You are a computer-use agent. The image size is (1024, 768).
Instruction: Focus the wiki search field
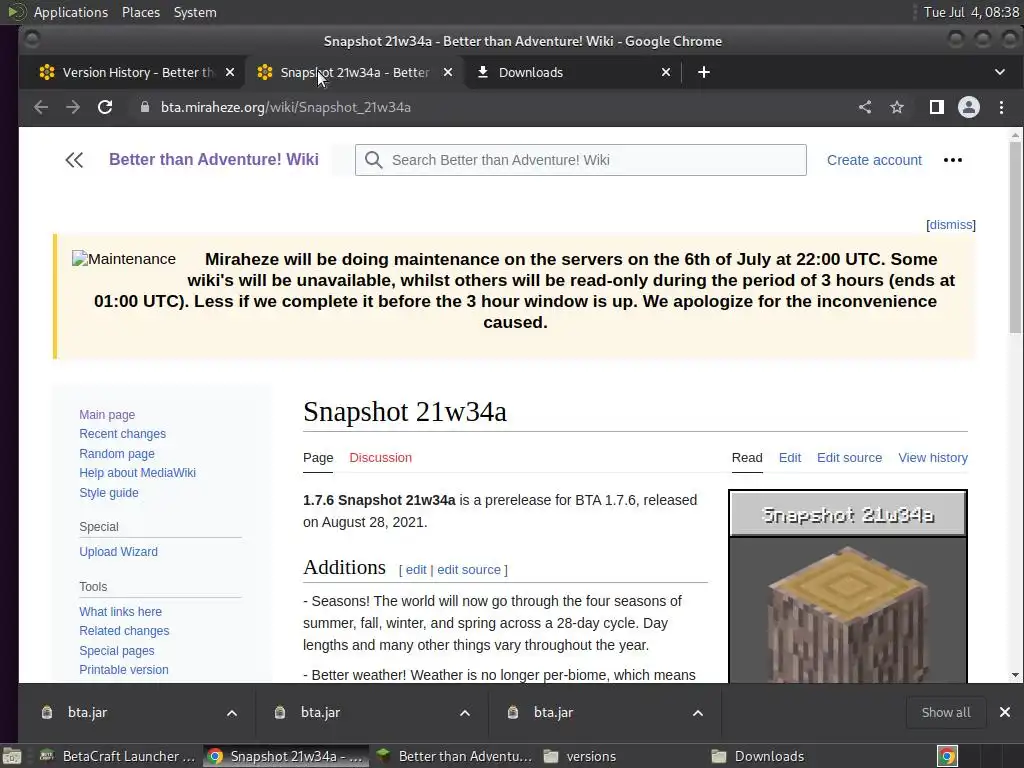click(x=581, y=160)
